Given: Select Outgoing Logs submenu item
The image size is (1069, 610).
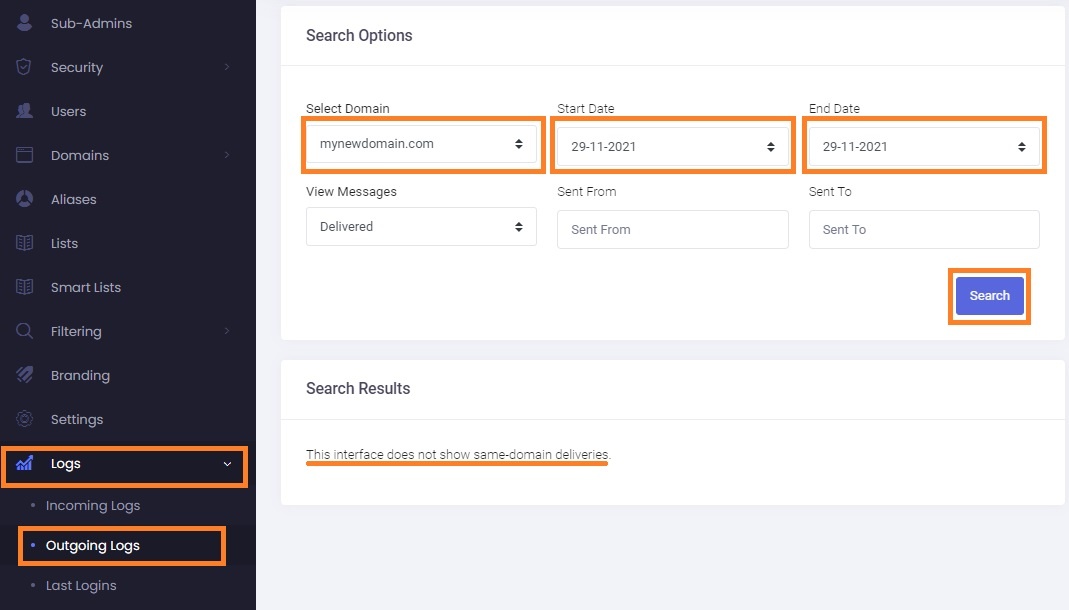Looking at the screenshot, I should tap(93, 545).
